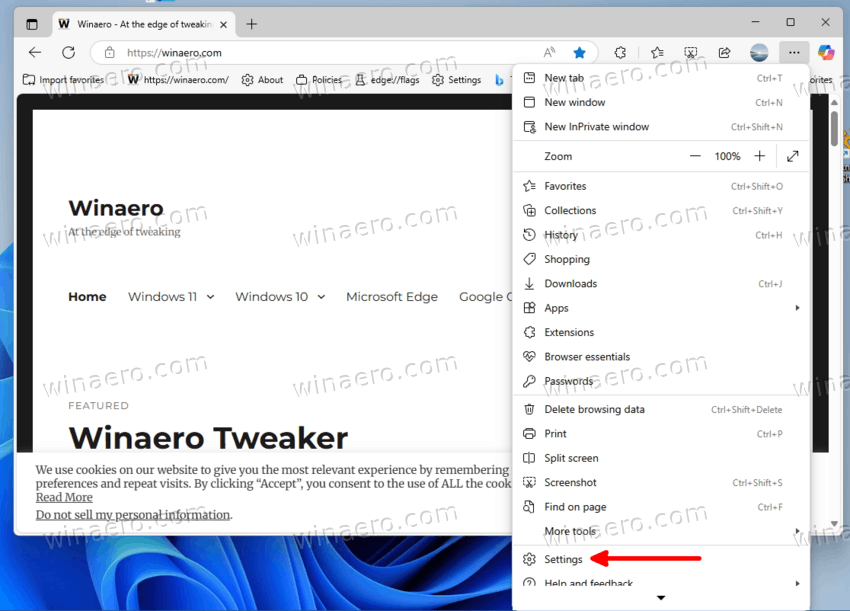Activate the Read aloud icon

[549, 53]
